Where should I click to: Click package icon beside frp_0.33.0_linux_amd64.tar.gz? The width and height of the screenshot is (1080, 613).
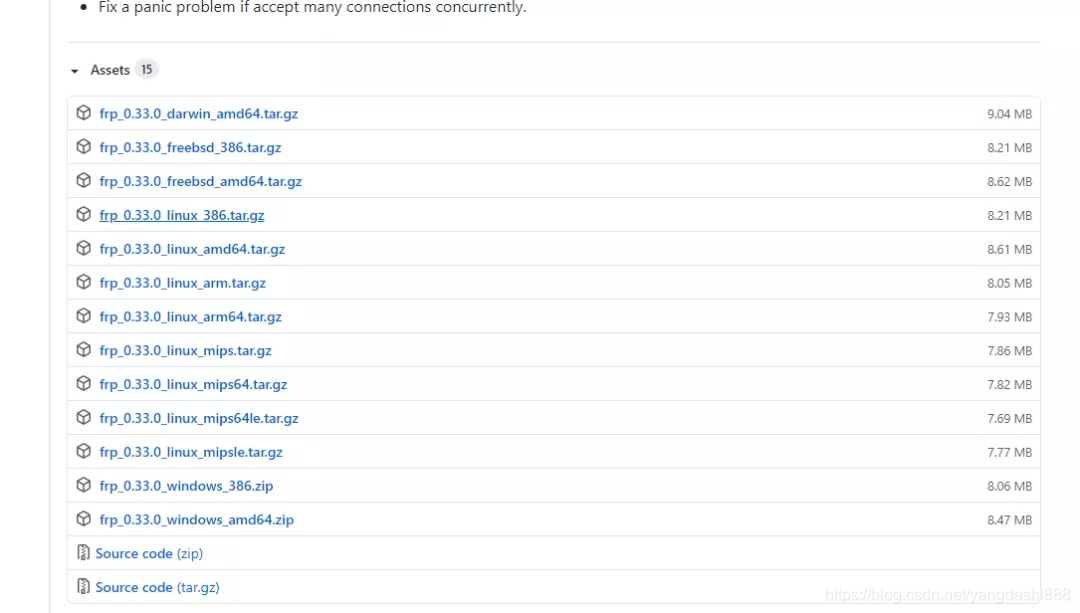(x=83, y=248)
